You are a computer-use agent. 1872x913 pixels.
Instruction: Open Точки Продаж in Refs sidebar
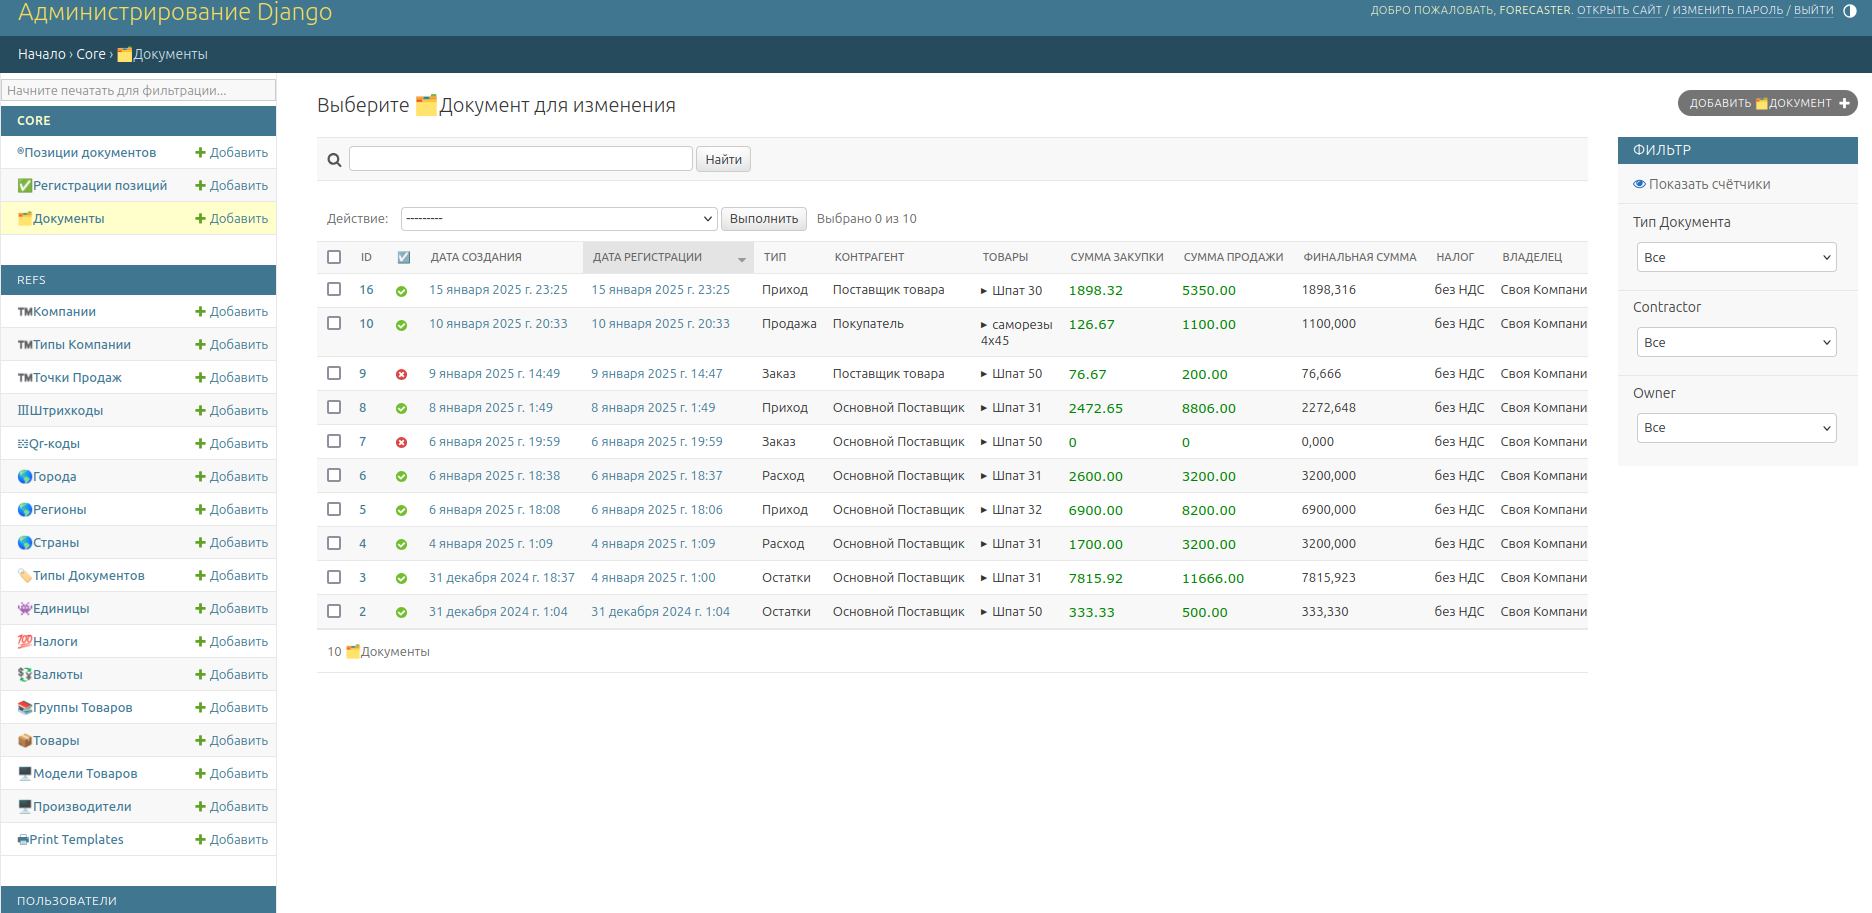69,378
